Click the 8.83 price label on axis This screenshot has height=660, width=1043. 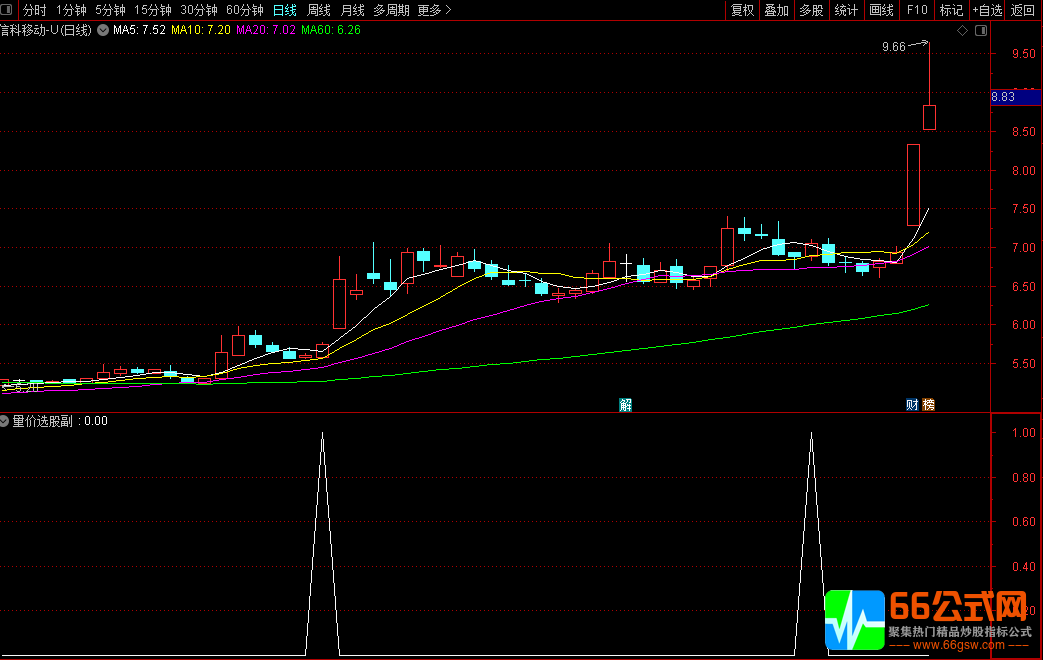coord(1003,97)
